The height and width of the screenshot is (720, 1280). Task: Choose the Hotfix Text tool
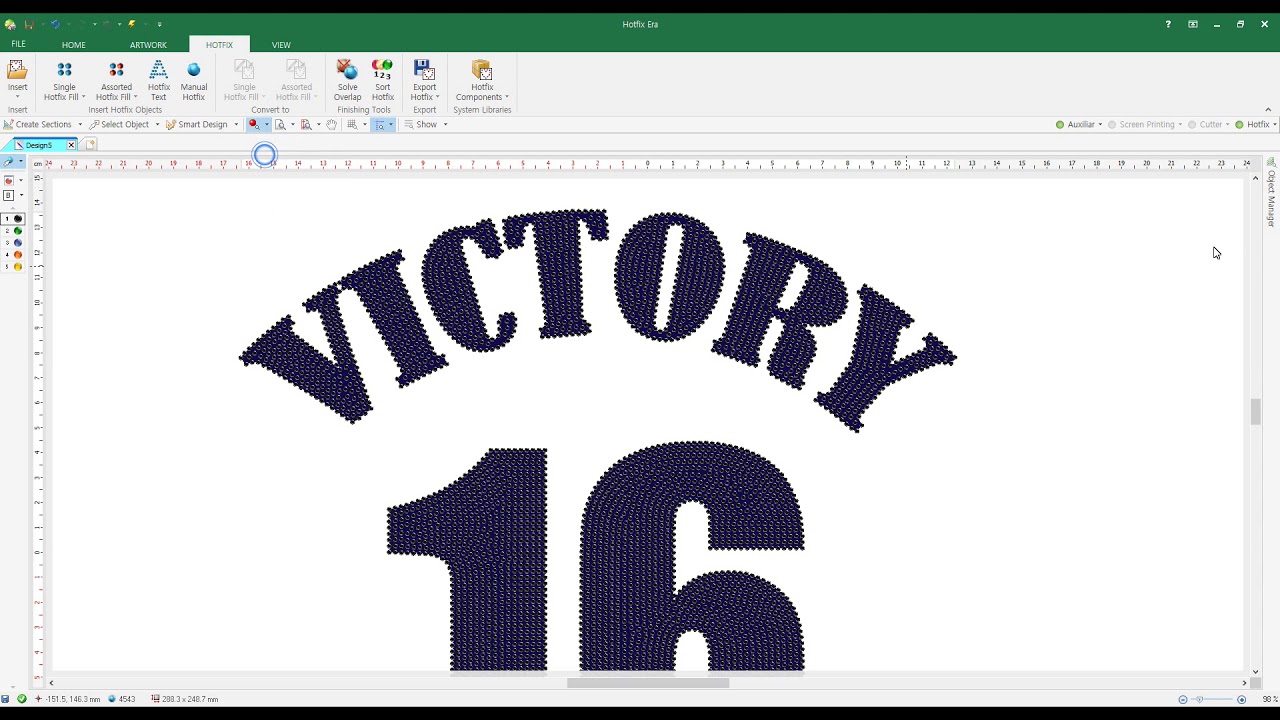point(158,80)
